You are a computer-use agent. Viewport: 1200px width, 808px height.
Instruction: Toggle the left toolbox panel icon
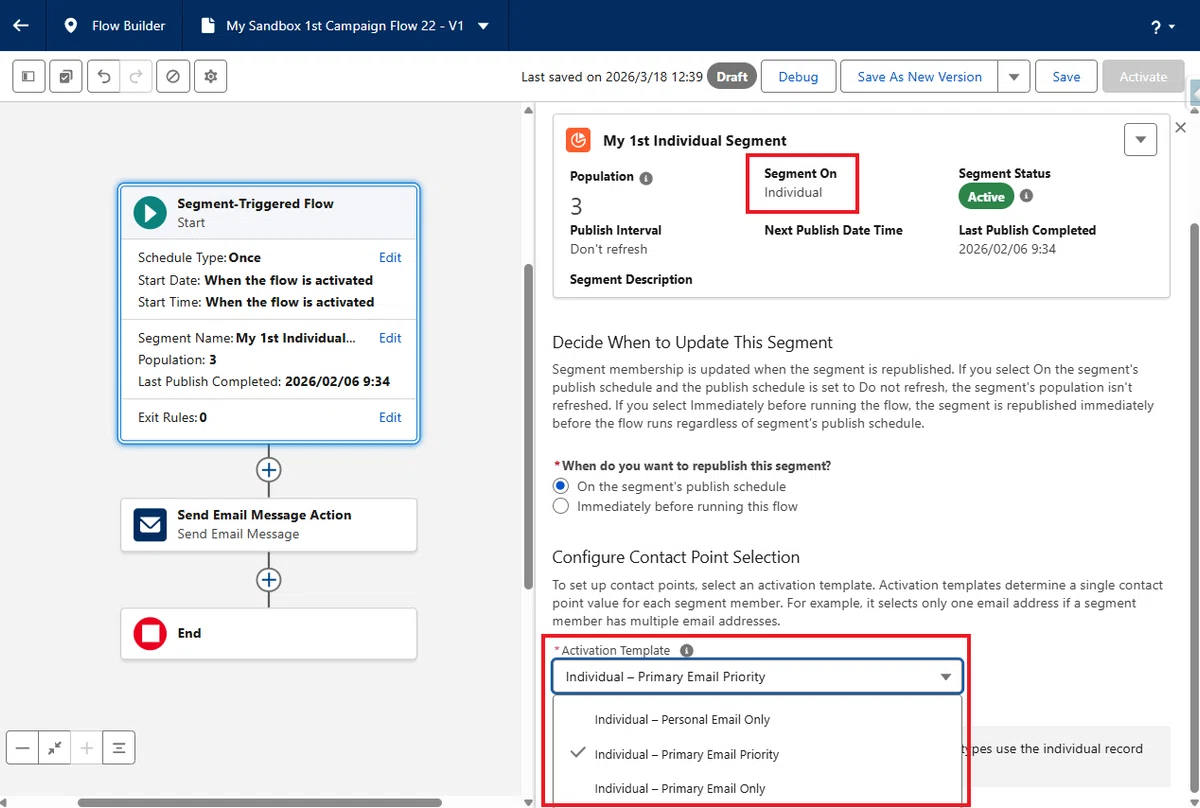point(28,76)
